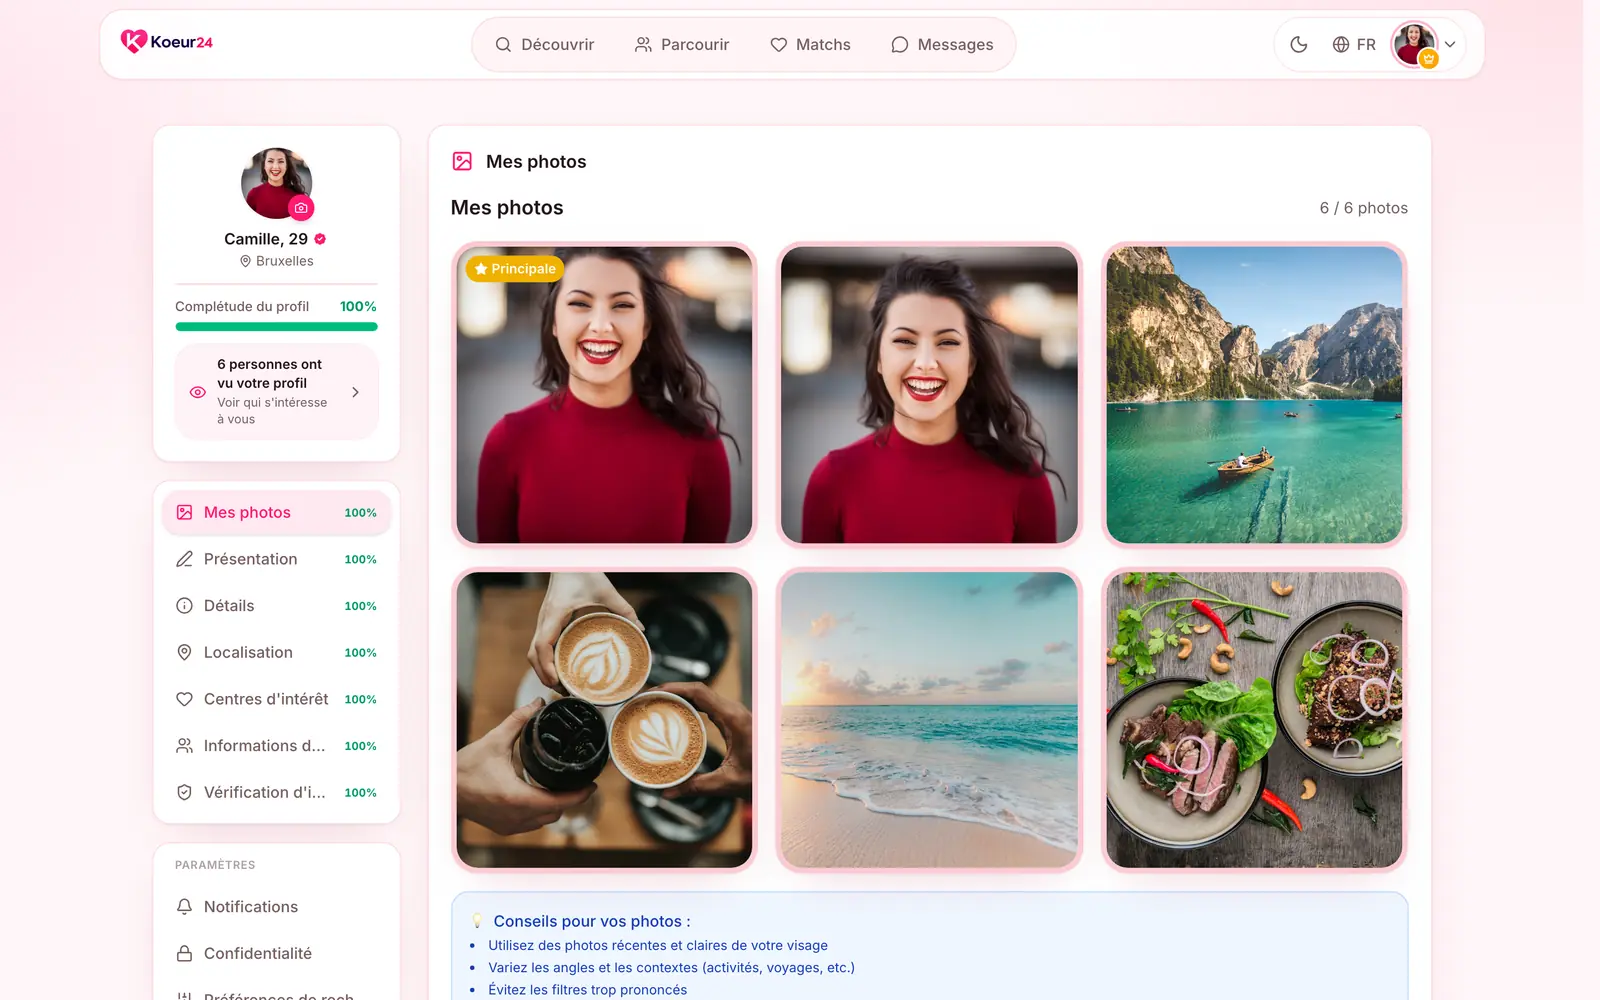Image resolution: width=1600 pixels, height=1000 pixels.
Task: Click the Mes photos header image icon
Action: tap(462, 161)
